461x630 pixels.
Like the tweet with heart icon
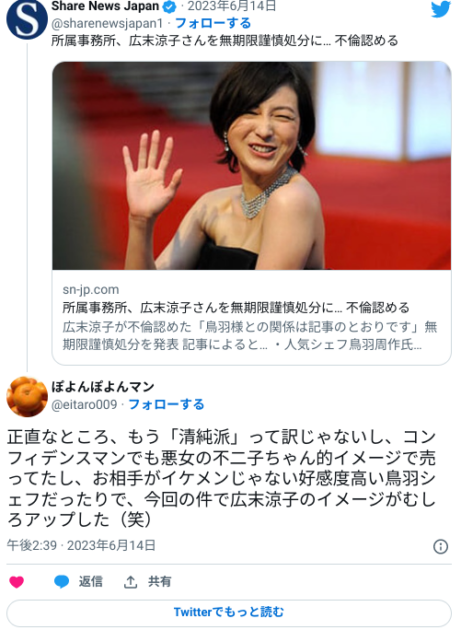click(x=16, y=581)
